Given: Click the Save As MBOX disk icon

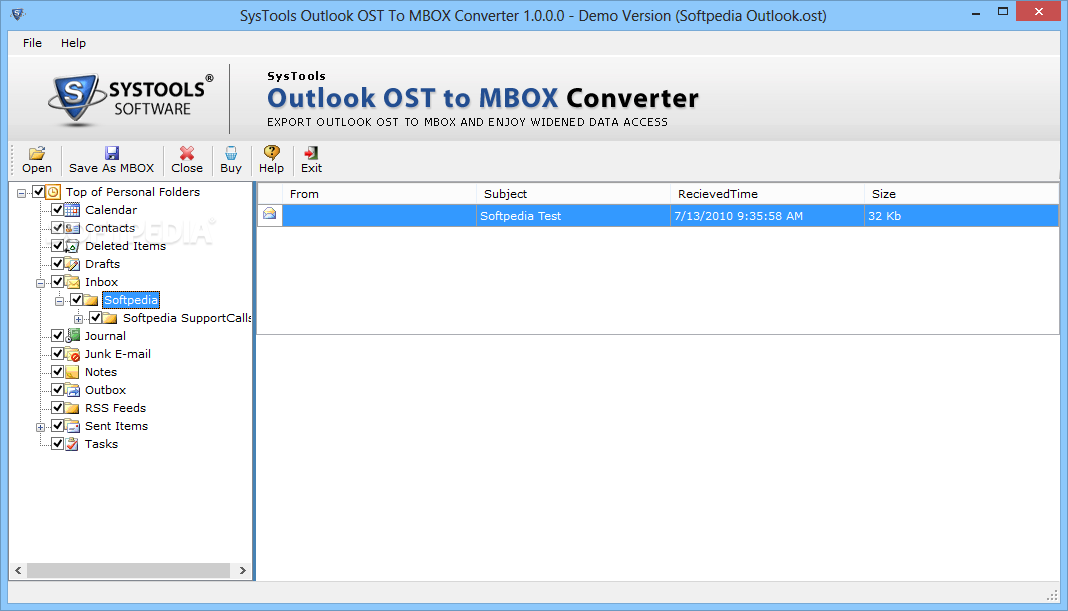Looking at the screenshot, I should 112,153.
